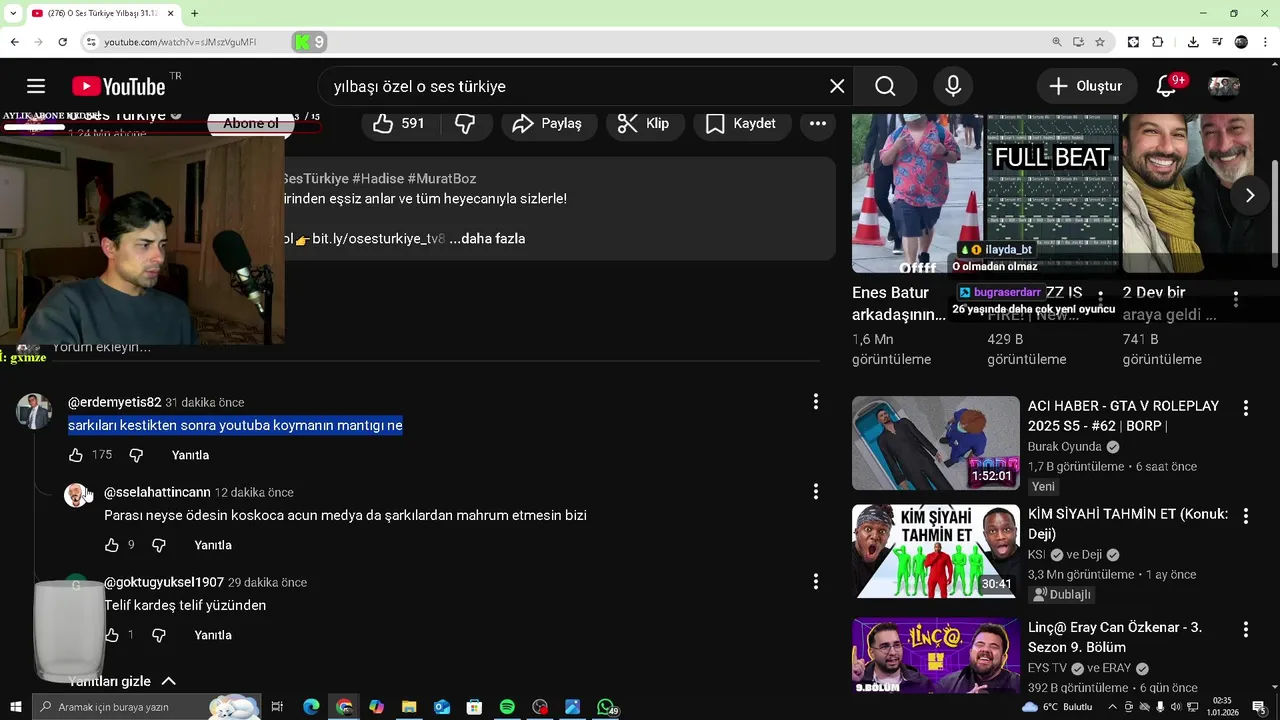Like the video with 591 likes
Image resolution: width=1280 pixels, height=720 pixels.
point(399,123)
